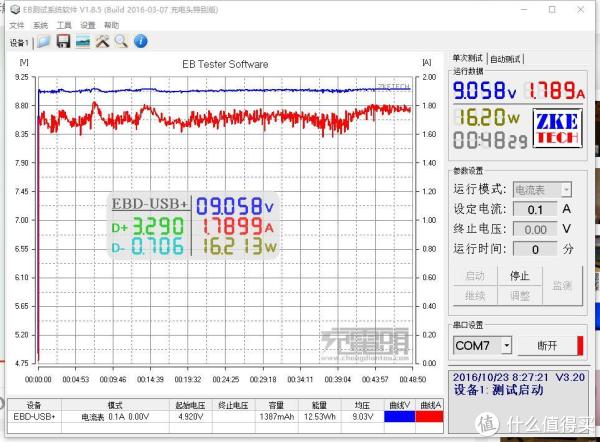Image resolution: width=600 pixels, height=442 pixels.
Task: Click the 终止电压 column header
Action: [x=233, y=405]
